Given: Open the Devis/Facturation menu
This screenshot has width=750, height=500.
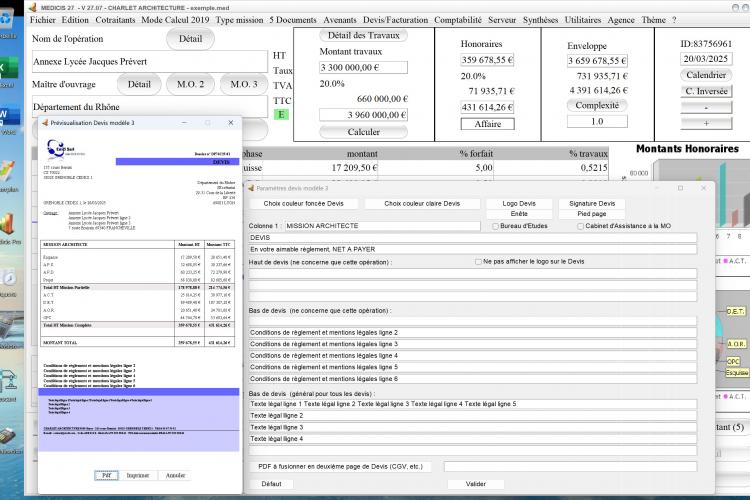Looking at the screenshot, I should [395, 20].
